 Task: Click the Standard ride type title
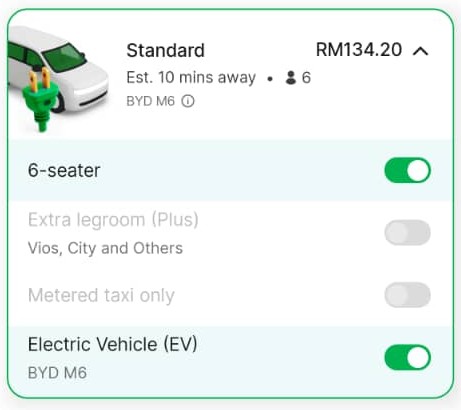click(x=165, y=51)
